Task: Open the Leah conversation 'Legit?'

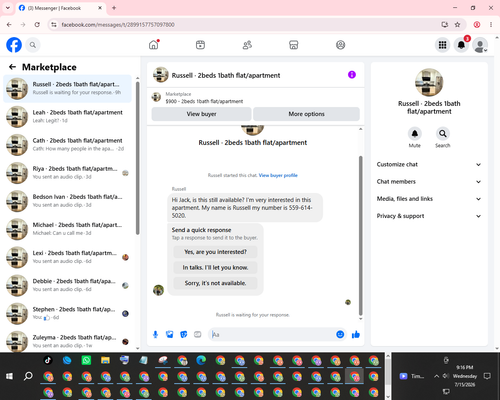Action: pos(67,117)
